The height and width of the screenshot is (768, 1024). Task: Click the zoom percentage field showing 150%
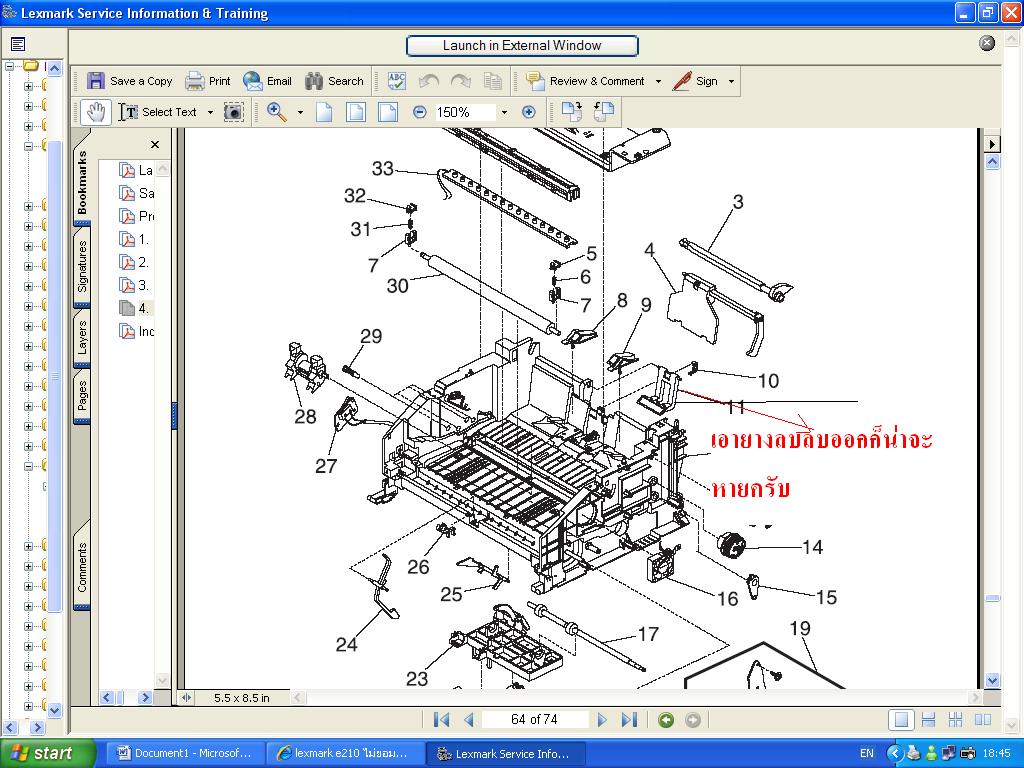click(x=465, y=112)
